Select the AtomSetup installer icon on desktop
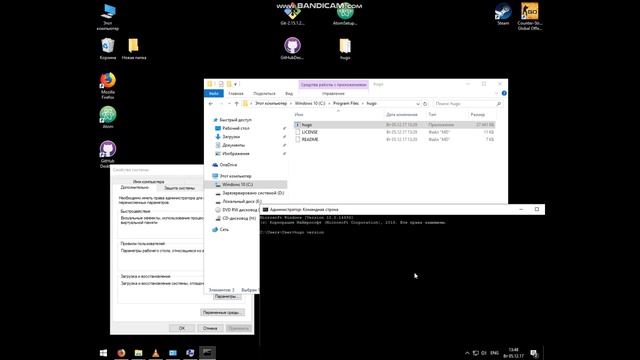 (x=345, y=15)
